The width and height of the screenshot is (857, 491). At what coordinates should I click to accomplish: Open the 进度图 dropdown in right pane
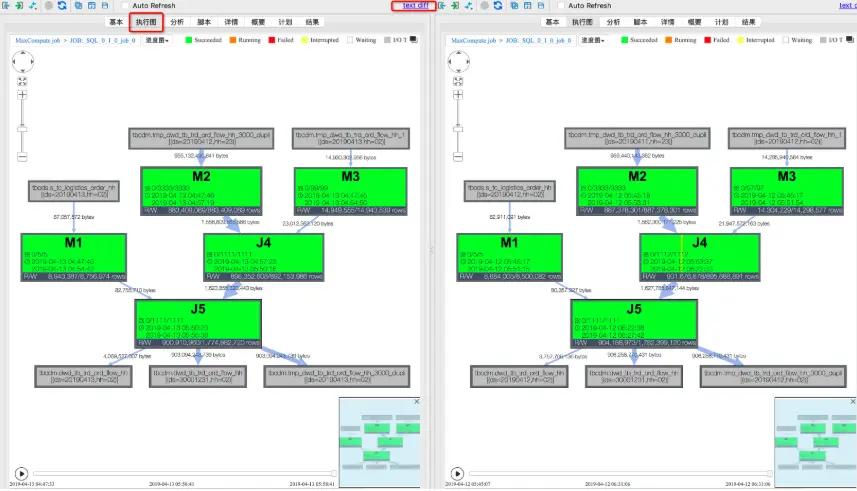(592, 40)
